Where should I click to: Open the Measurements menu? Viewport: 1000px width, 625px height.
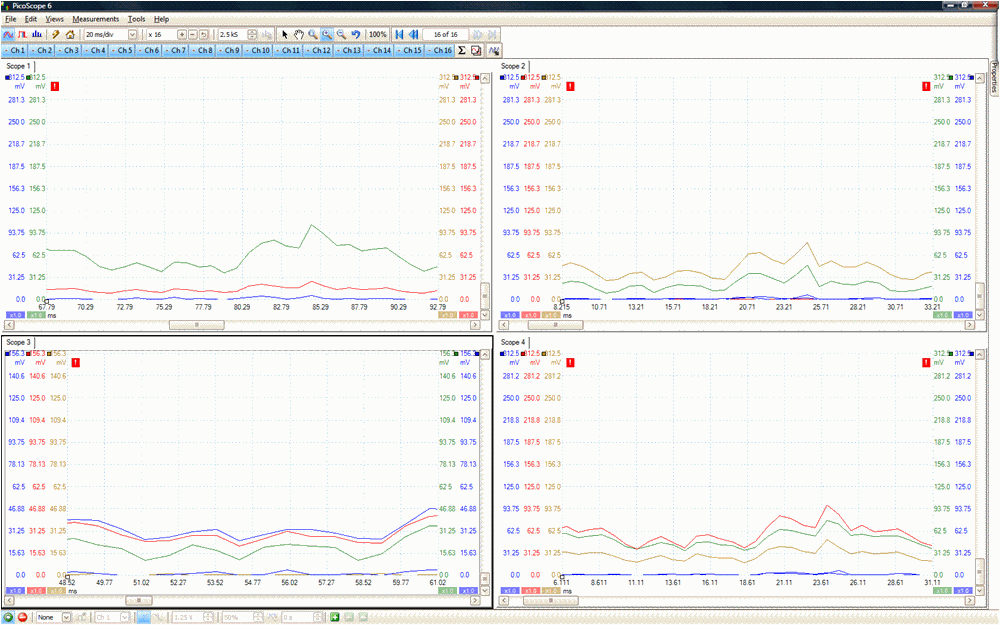(95, 19)
